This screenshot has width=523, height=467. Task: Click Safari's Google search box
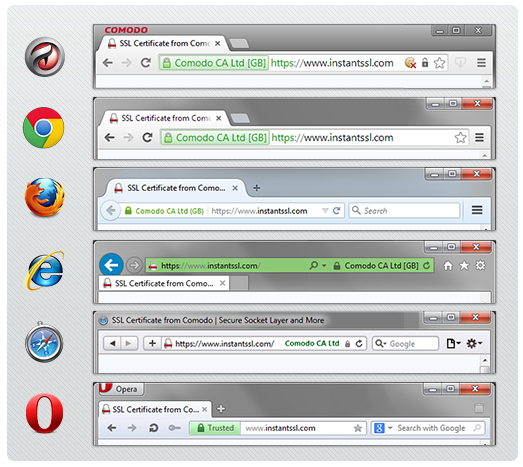point(405,343)
